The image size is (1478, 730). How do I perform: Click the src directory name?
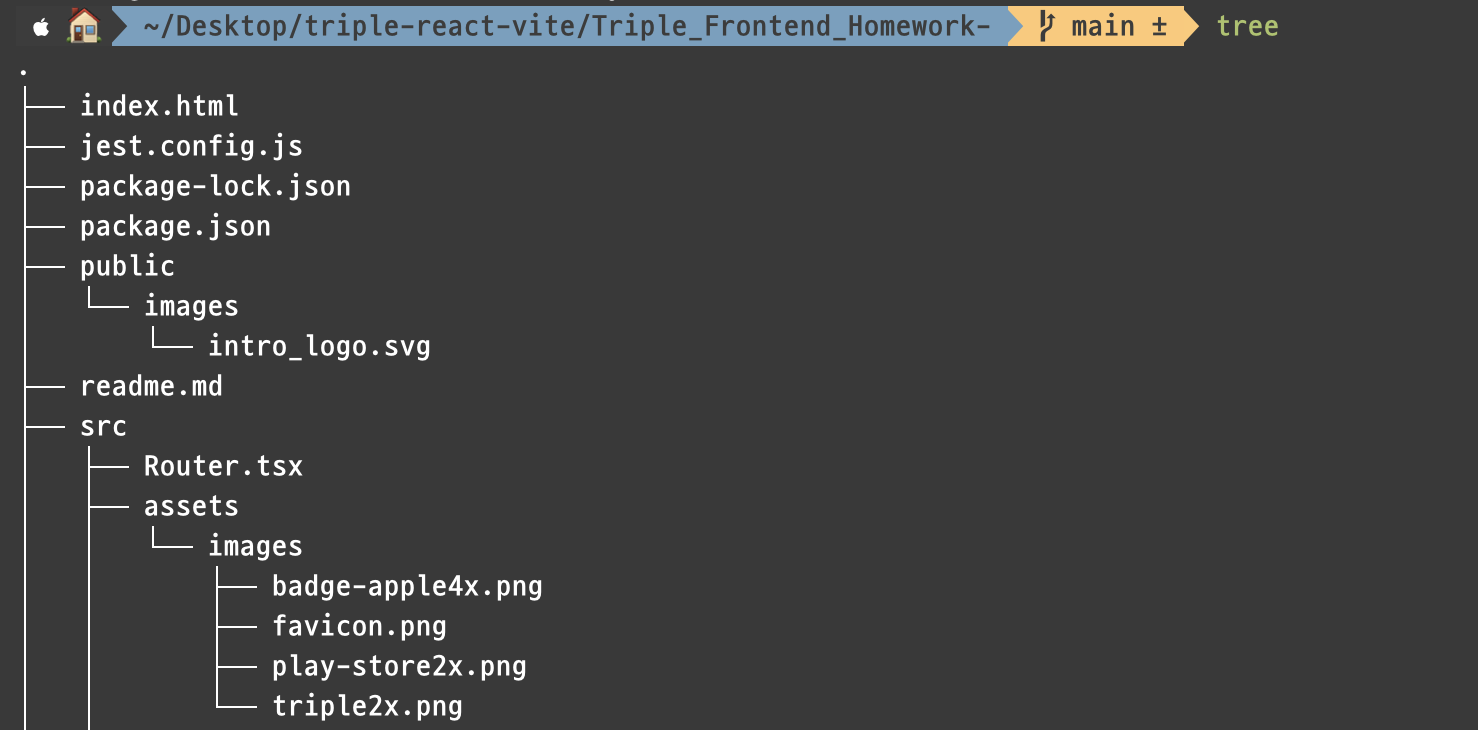(x=103, y=426)
